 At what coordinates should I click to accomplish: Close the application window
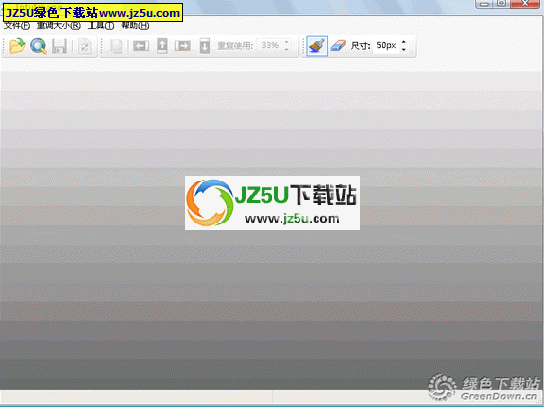pos(525,3)
